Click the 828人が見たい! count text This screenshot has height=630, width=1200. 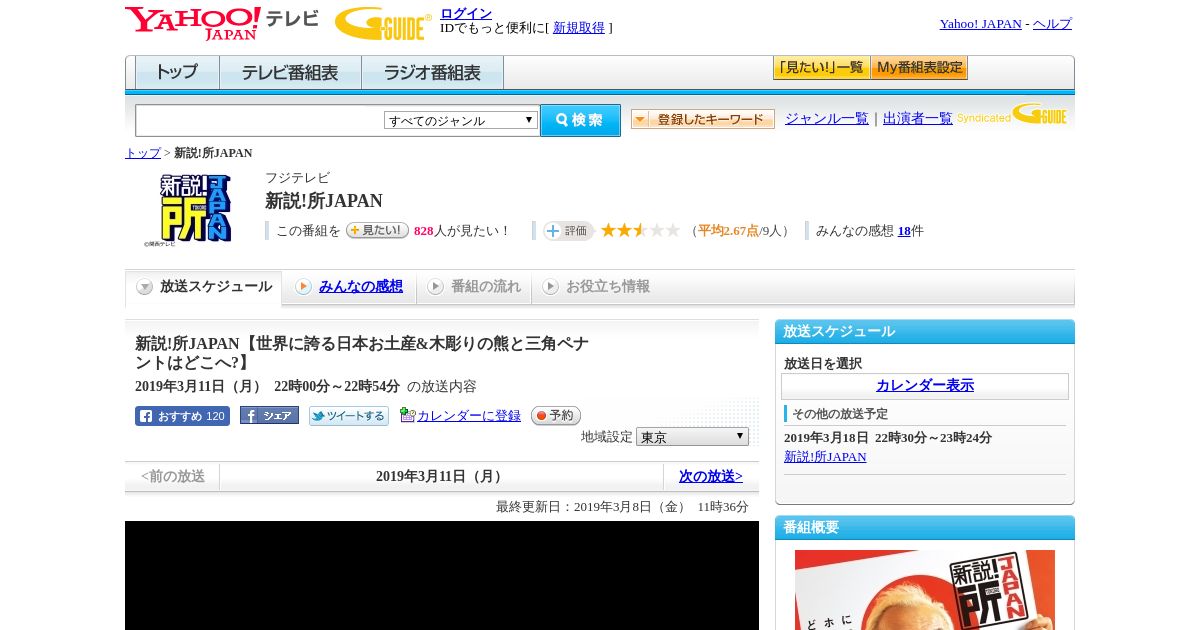pos(462,231)
